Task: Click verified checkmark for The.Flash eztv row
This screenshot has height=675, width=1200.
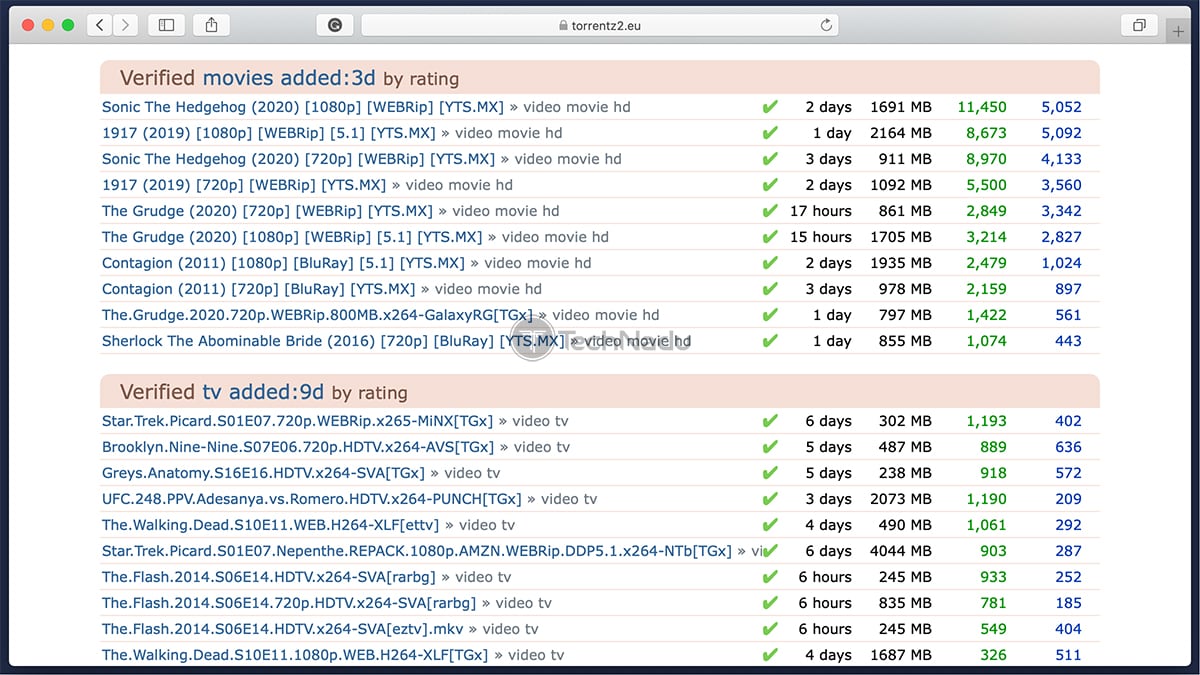Action: point(769,629)
